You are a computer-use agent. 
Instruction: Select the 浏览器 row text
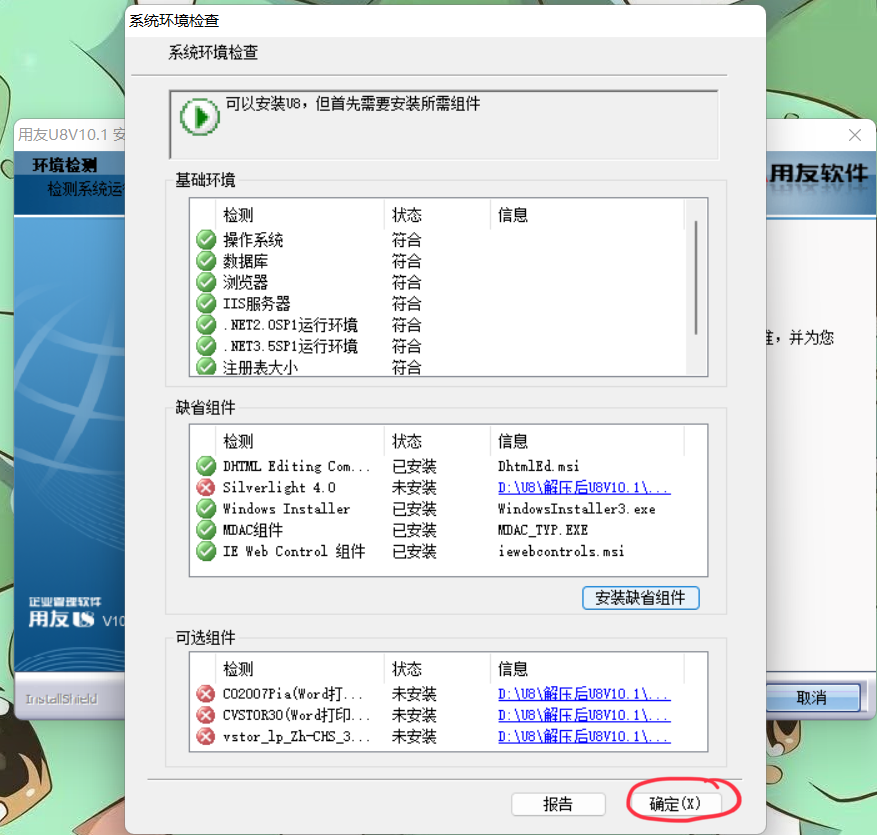(x=246, y=282)
